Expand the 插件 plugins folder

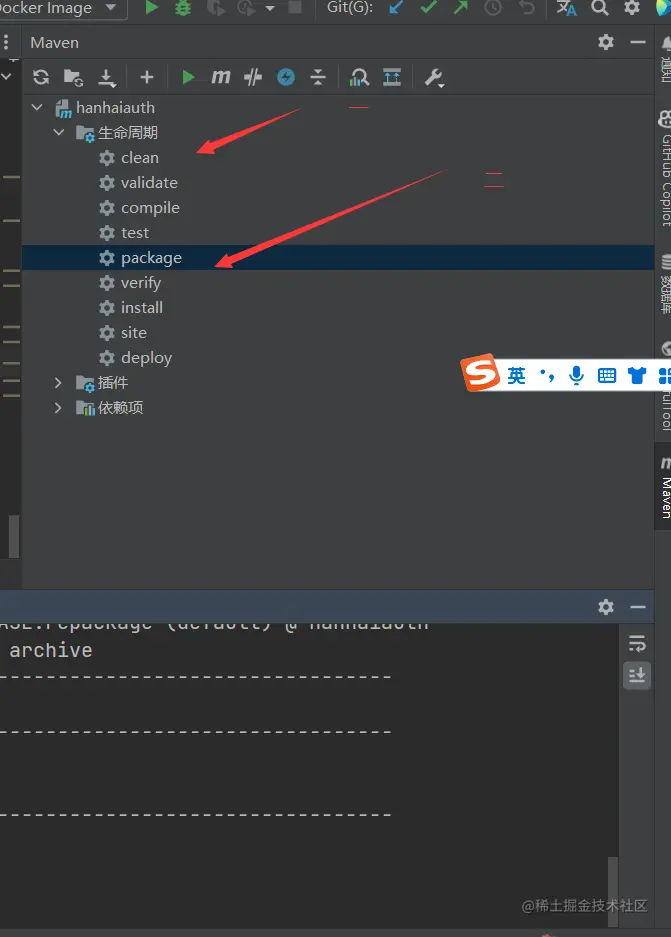(58, 382)
